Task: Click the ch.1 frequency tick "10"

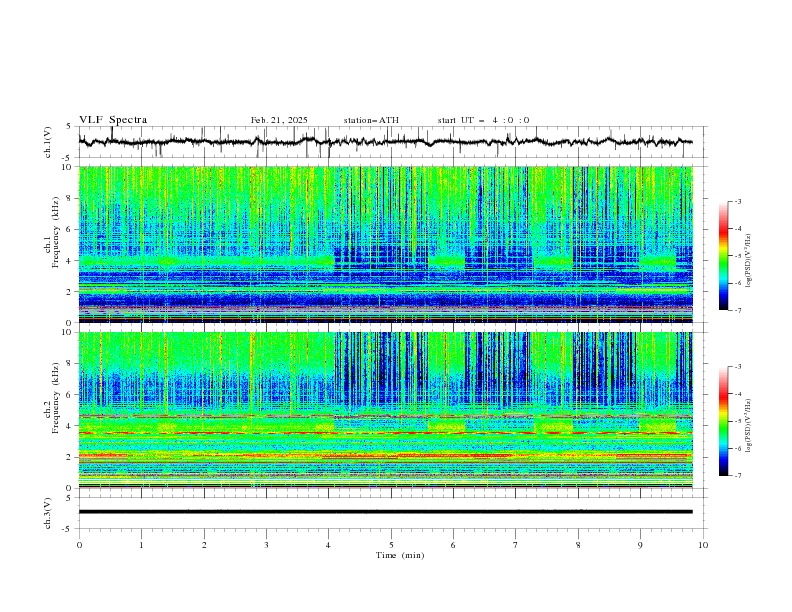Action: (x=67, y=167)
